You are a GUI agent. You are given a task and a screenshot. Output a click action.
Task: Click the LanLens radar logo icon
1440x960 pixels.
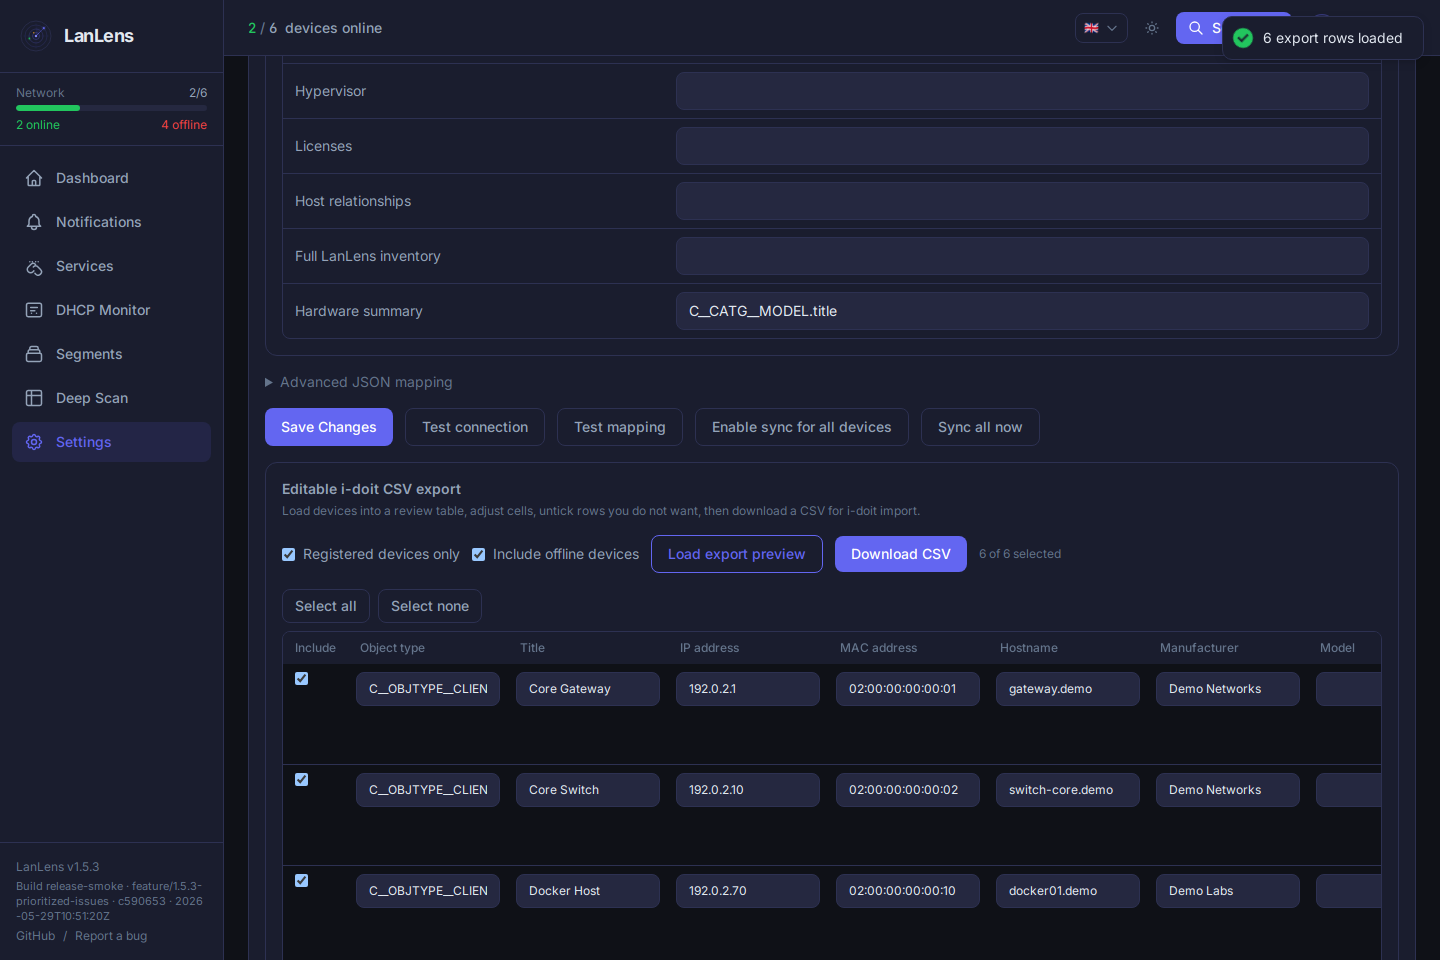coord(36,36)
